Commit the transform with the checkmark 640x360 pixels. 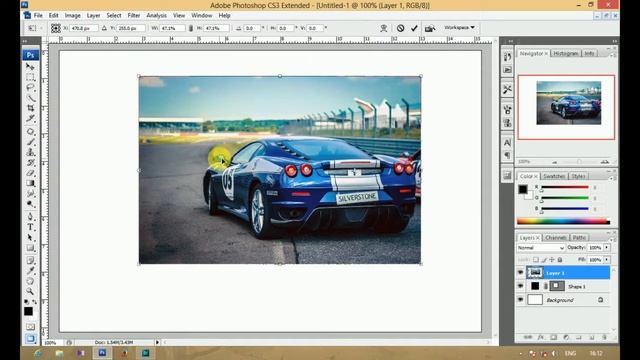click(x=414, y=28)
